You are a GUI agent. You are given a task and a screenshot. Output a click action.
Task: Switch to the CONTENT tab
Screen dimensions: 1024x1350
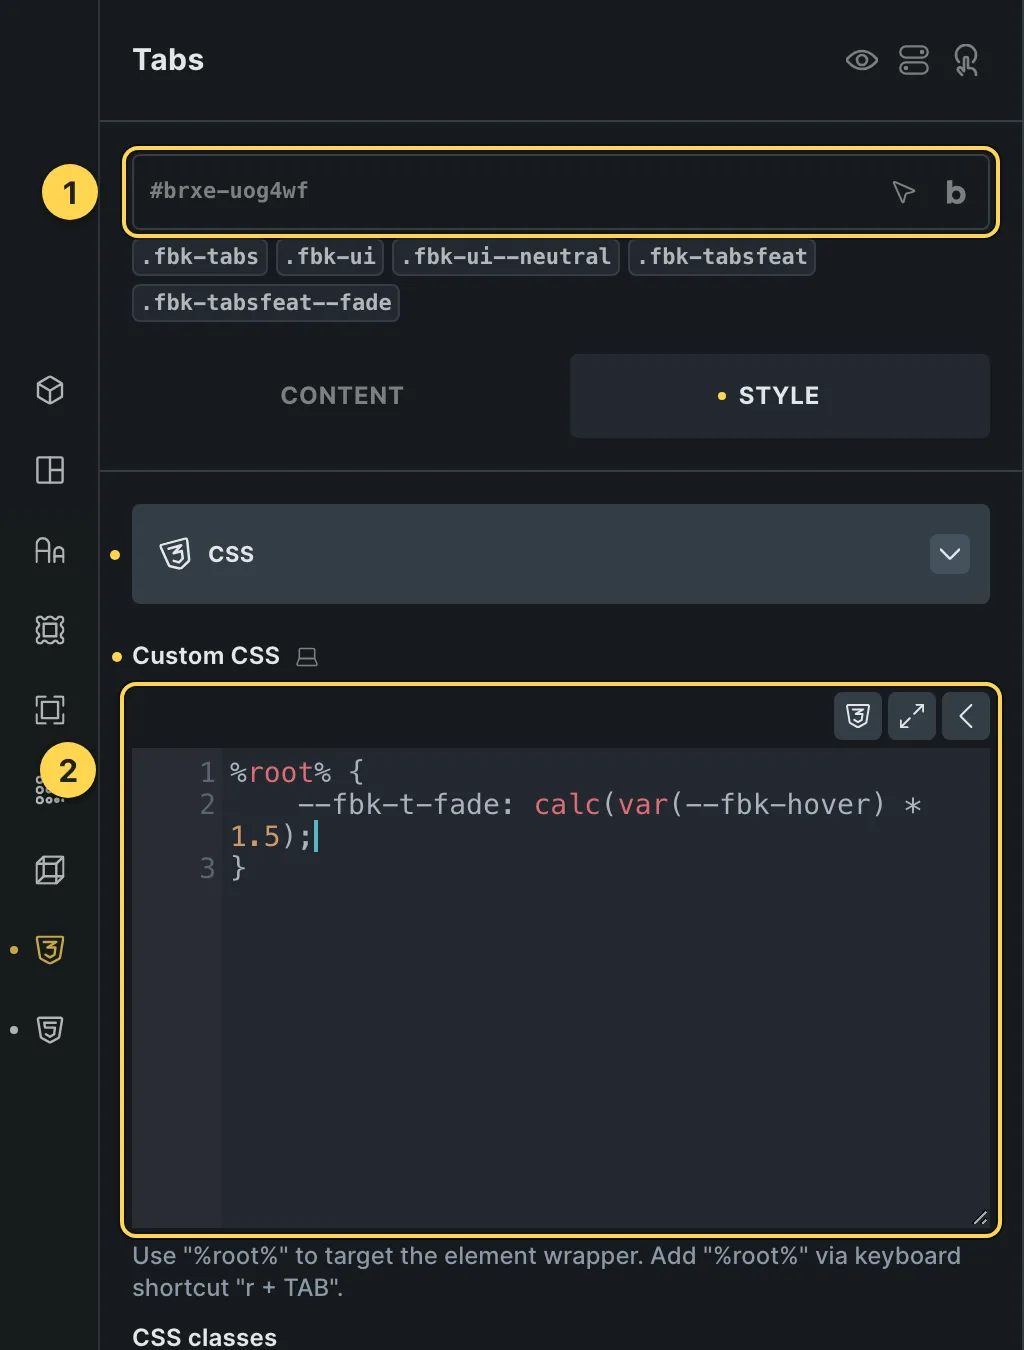point(342,396)
